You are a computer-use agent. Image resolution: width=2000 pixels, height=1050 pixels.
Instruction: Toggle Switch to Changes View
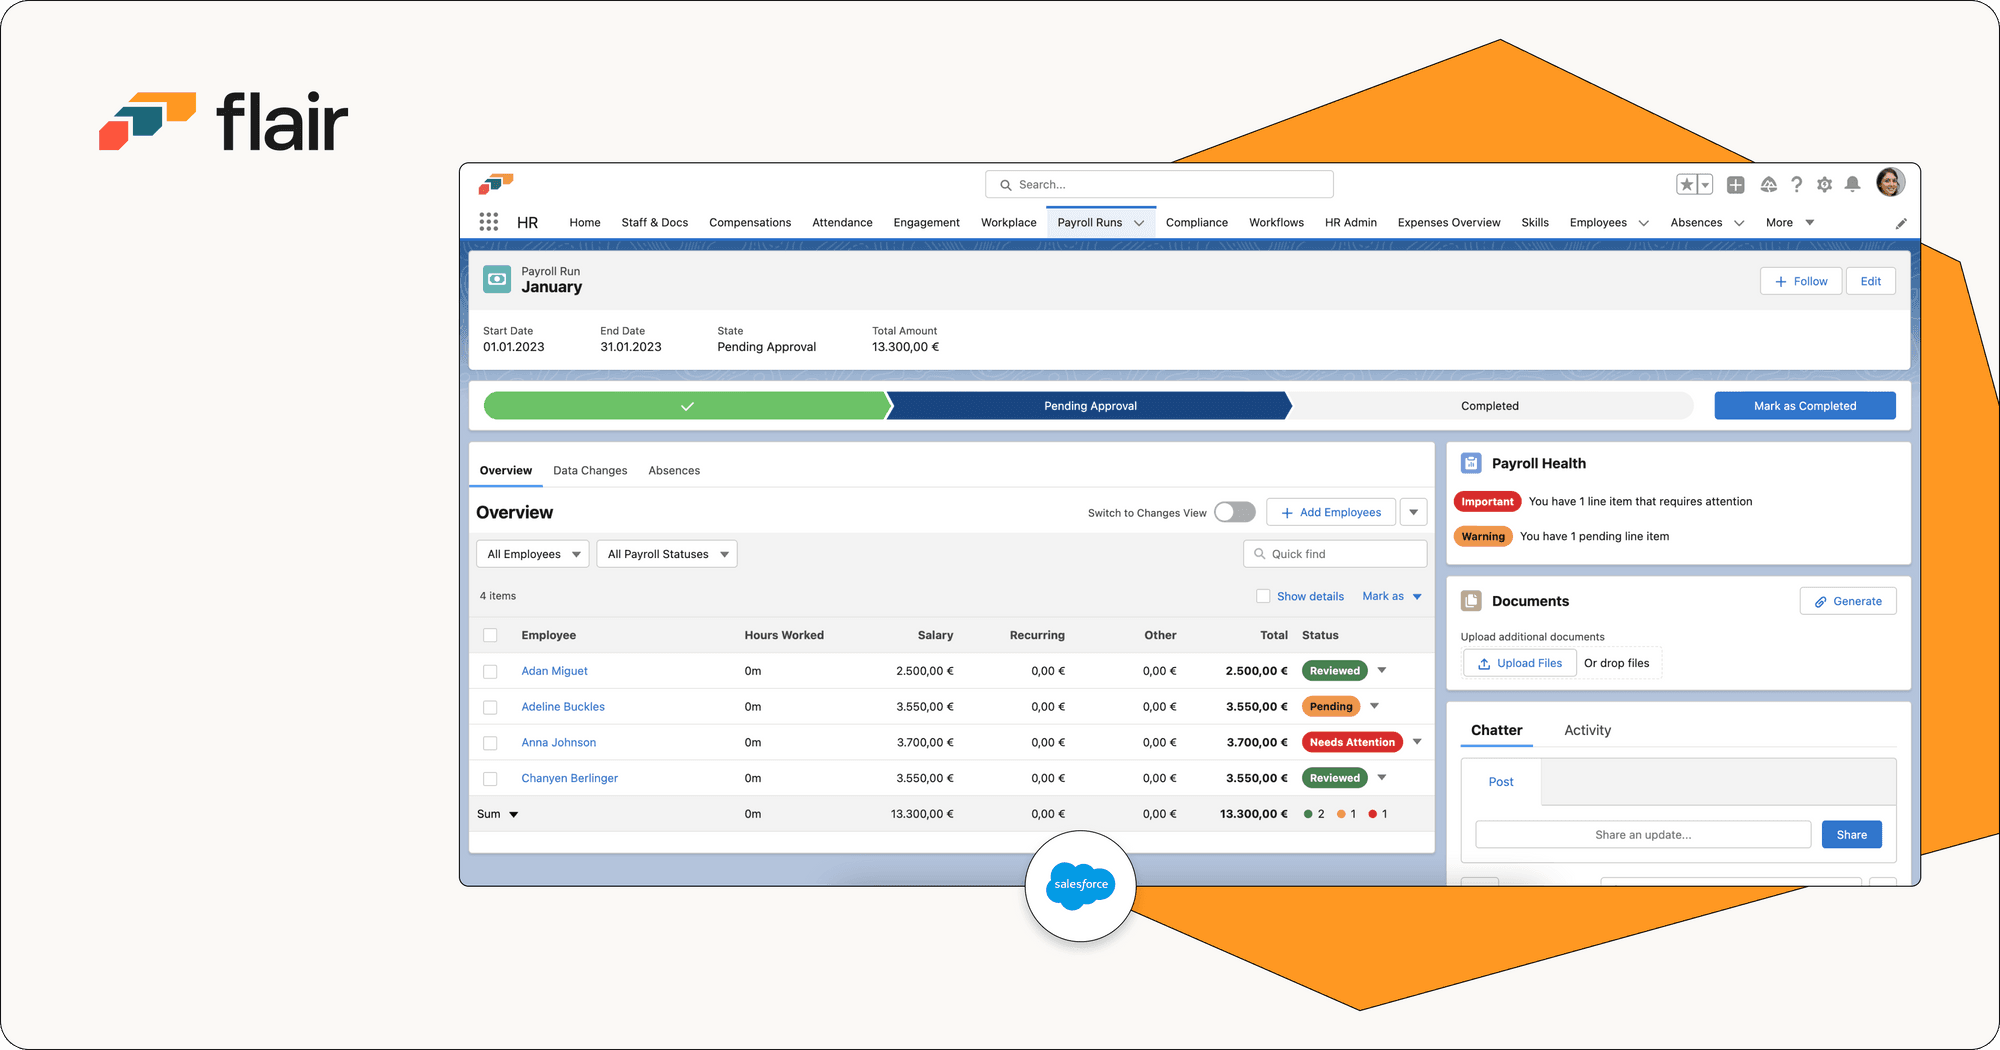coord(1235,512)
